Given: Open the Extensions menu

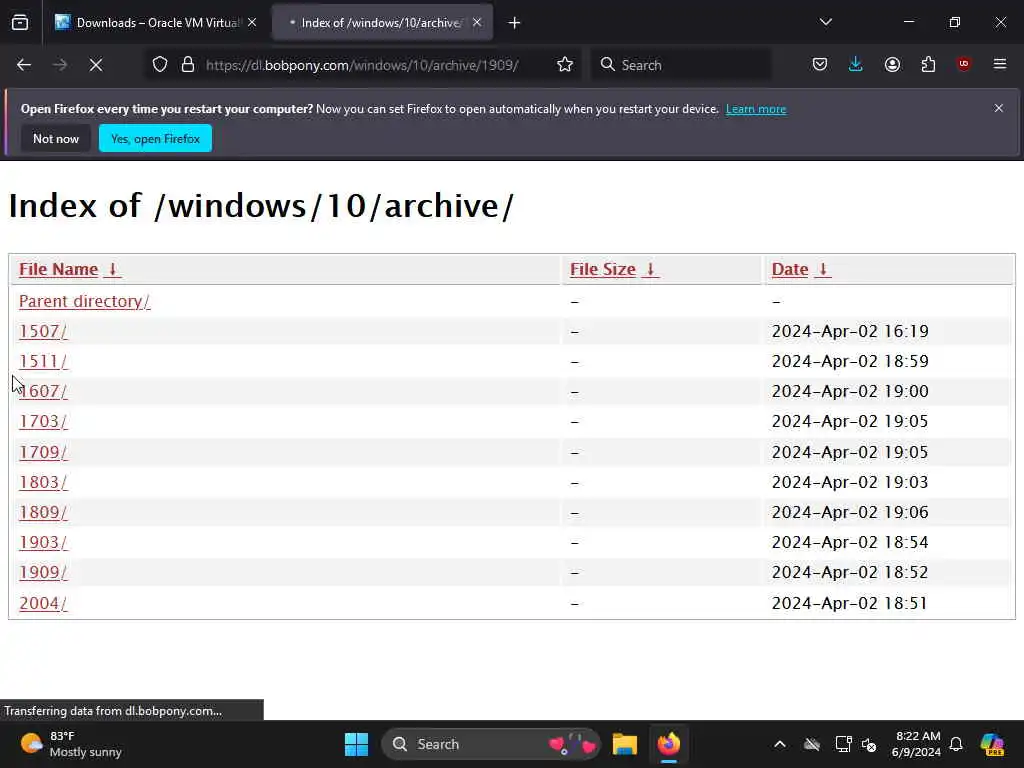Looking at the screenshot, I should click(x=928, y=65).
